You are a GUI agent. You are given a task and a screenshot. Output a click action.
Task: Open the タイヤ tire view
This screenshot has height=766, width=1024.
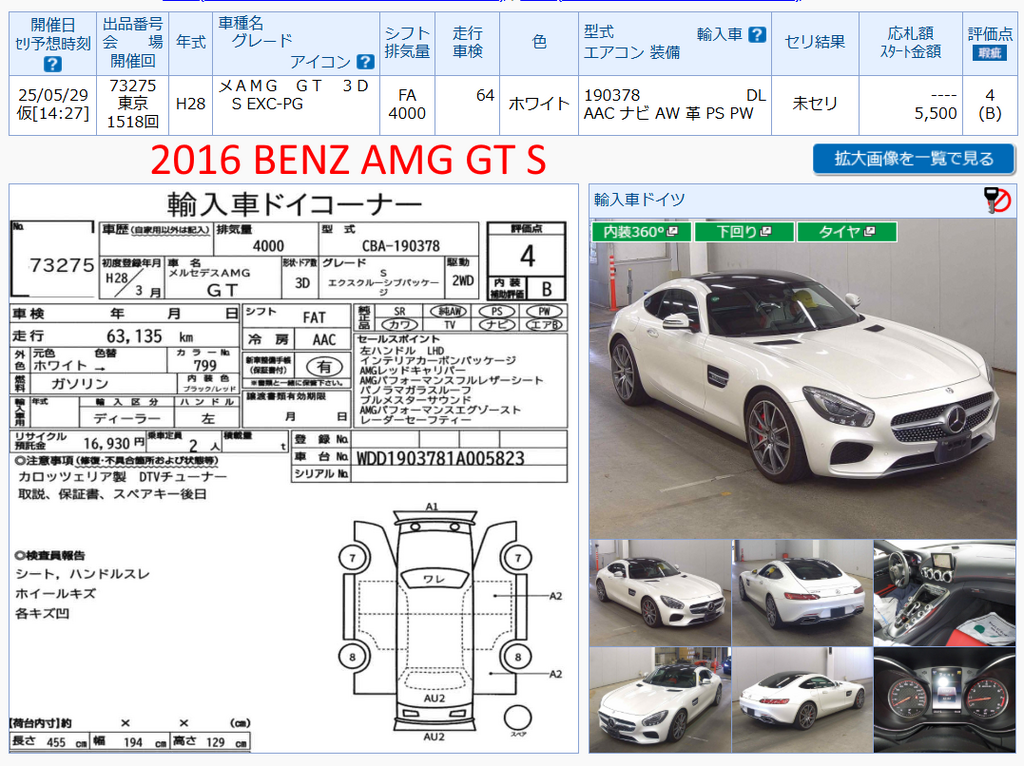pyautogui.click(x=846, y=232)
